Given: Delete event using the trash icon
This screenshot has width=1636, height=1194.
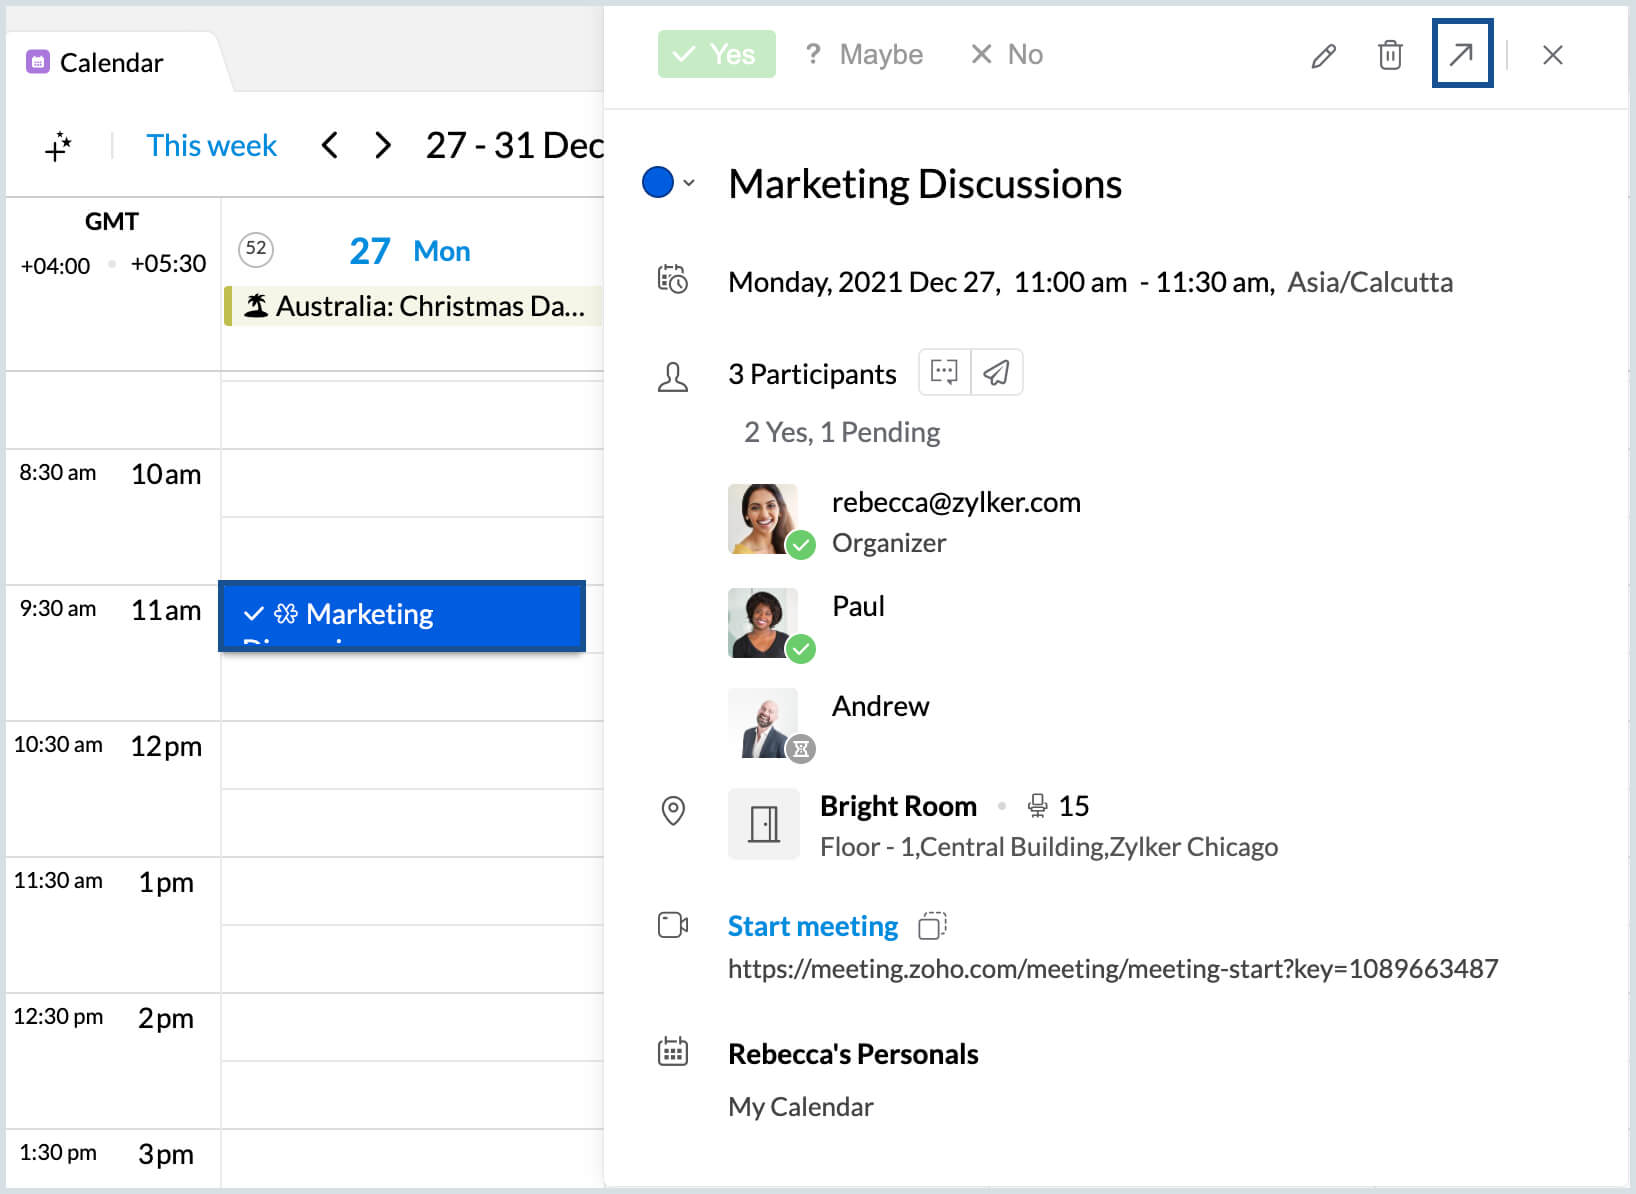Looking at the screenshot, I should coord(1389,55).
